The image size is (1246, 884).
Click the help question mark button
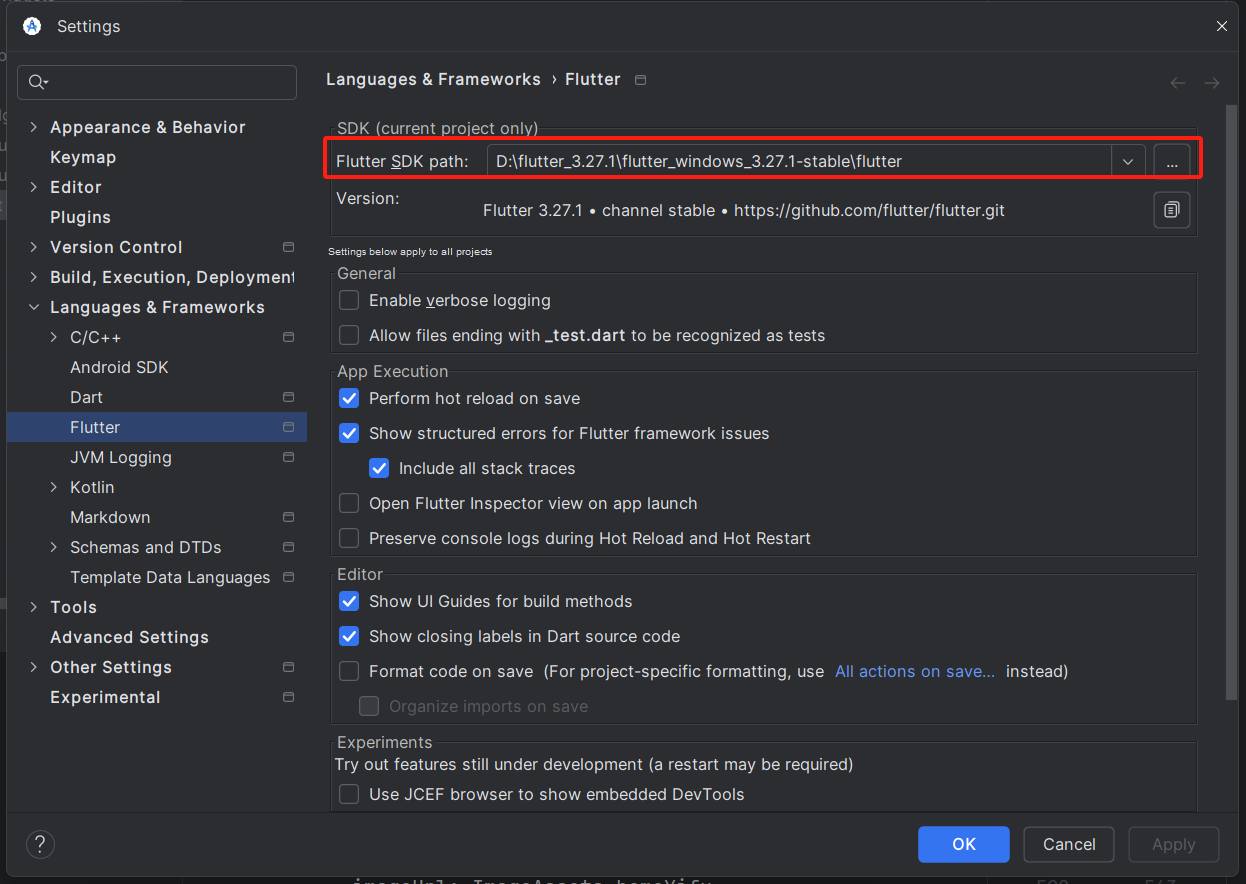(40, 844)
